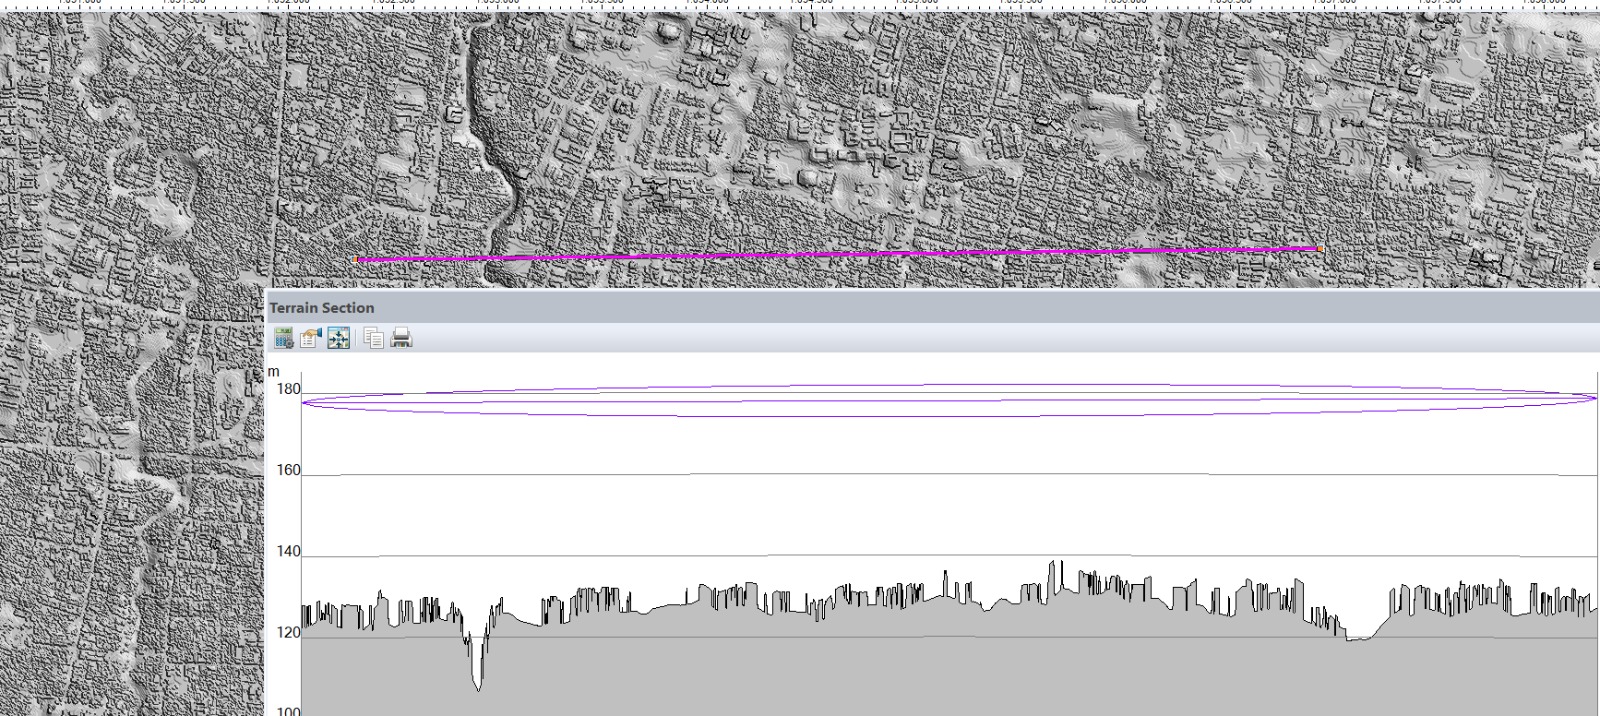Click the horizontal coordinate ruler at top
Screen dimensions: 1600x716
pos(800,4)
